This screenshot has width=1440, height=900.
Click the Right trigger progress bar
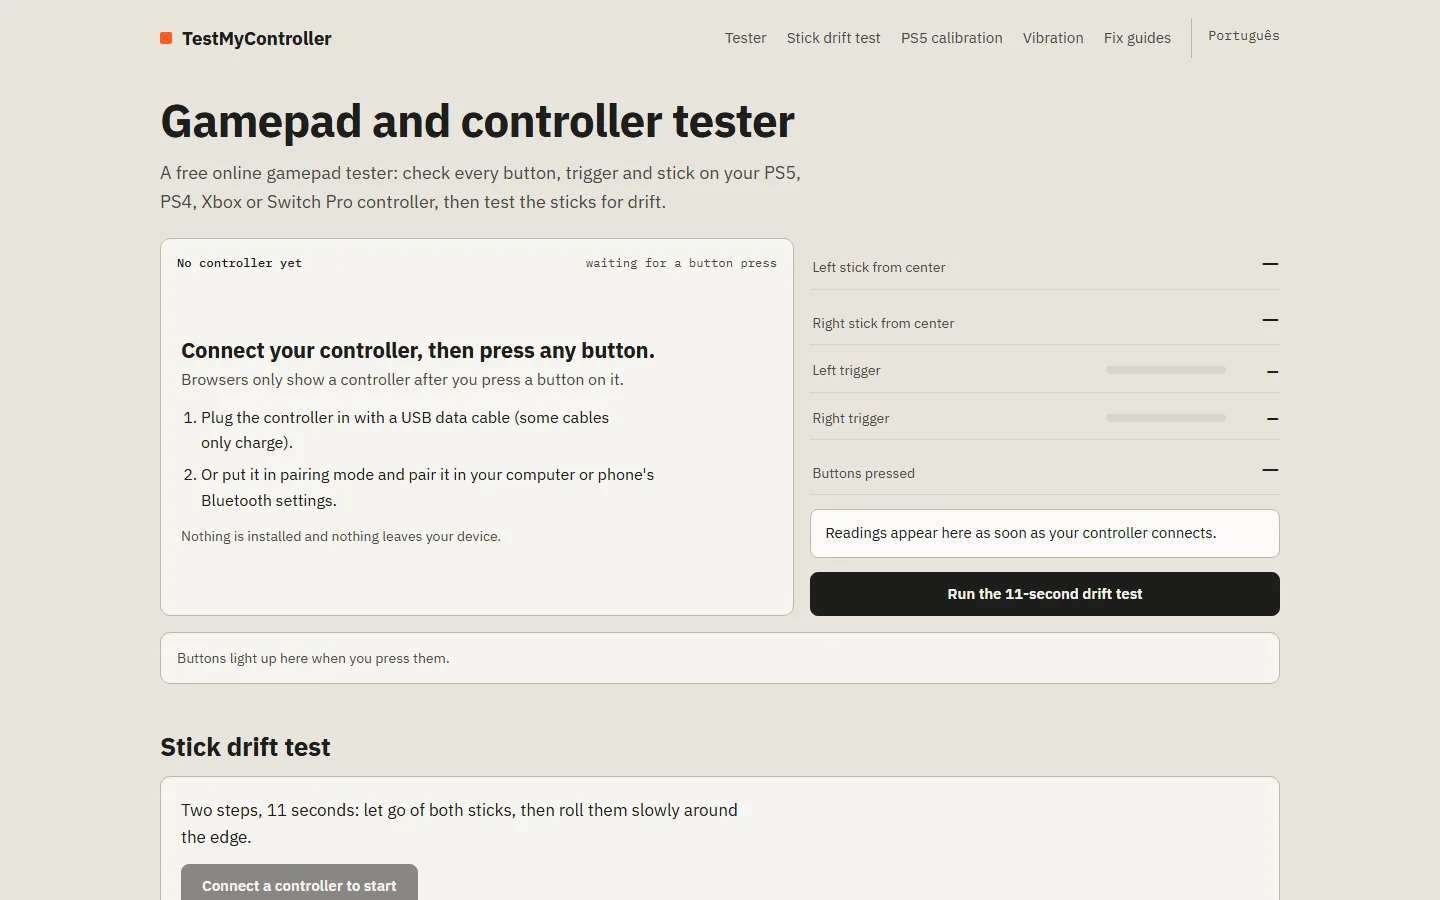click(x=1166, y=418)
